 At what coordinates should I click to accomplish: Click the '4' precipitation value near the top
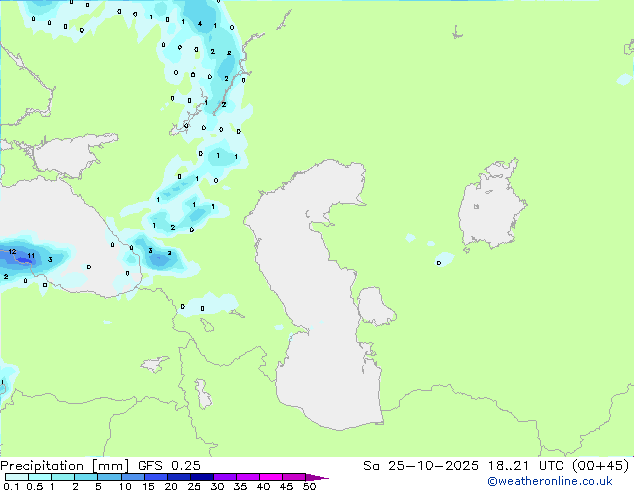(x=200, y=24)
